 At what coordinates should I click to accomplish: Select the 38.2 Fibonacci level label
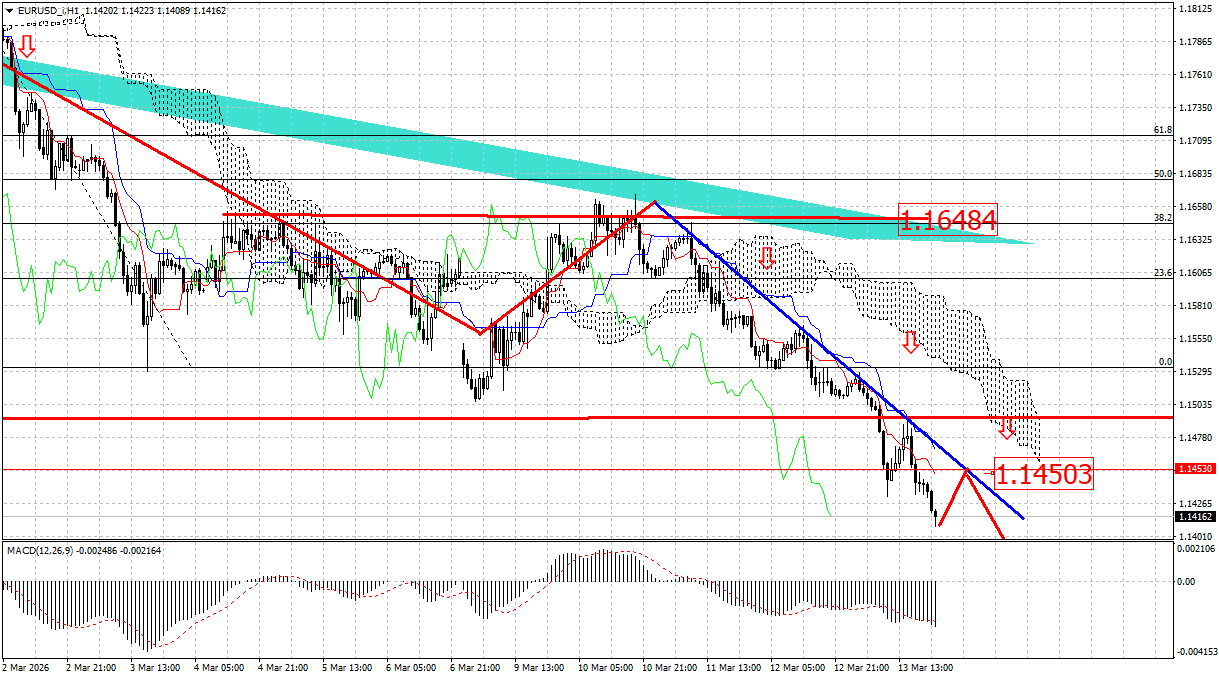pos(1162,217)
